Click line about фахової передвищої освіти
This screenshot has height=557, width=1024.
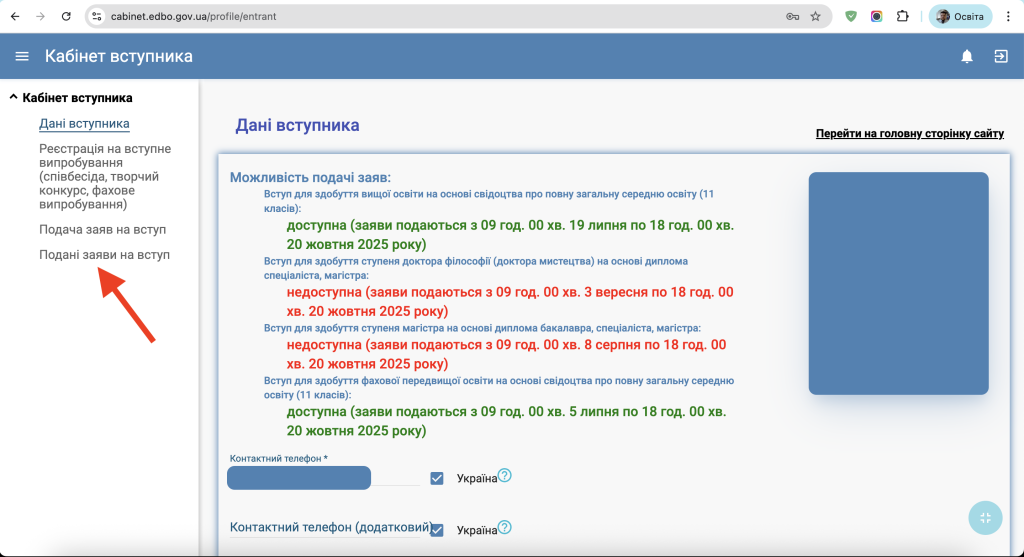(x=499, y=388)
